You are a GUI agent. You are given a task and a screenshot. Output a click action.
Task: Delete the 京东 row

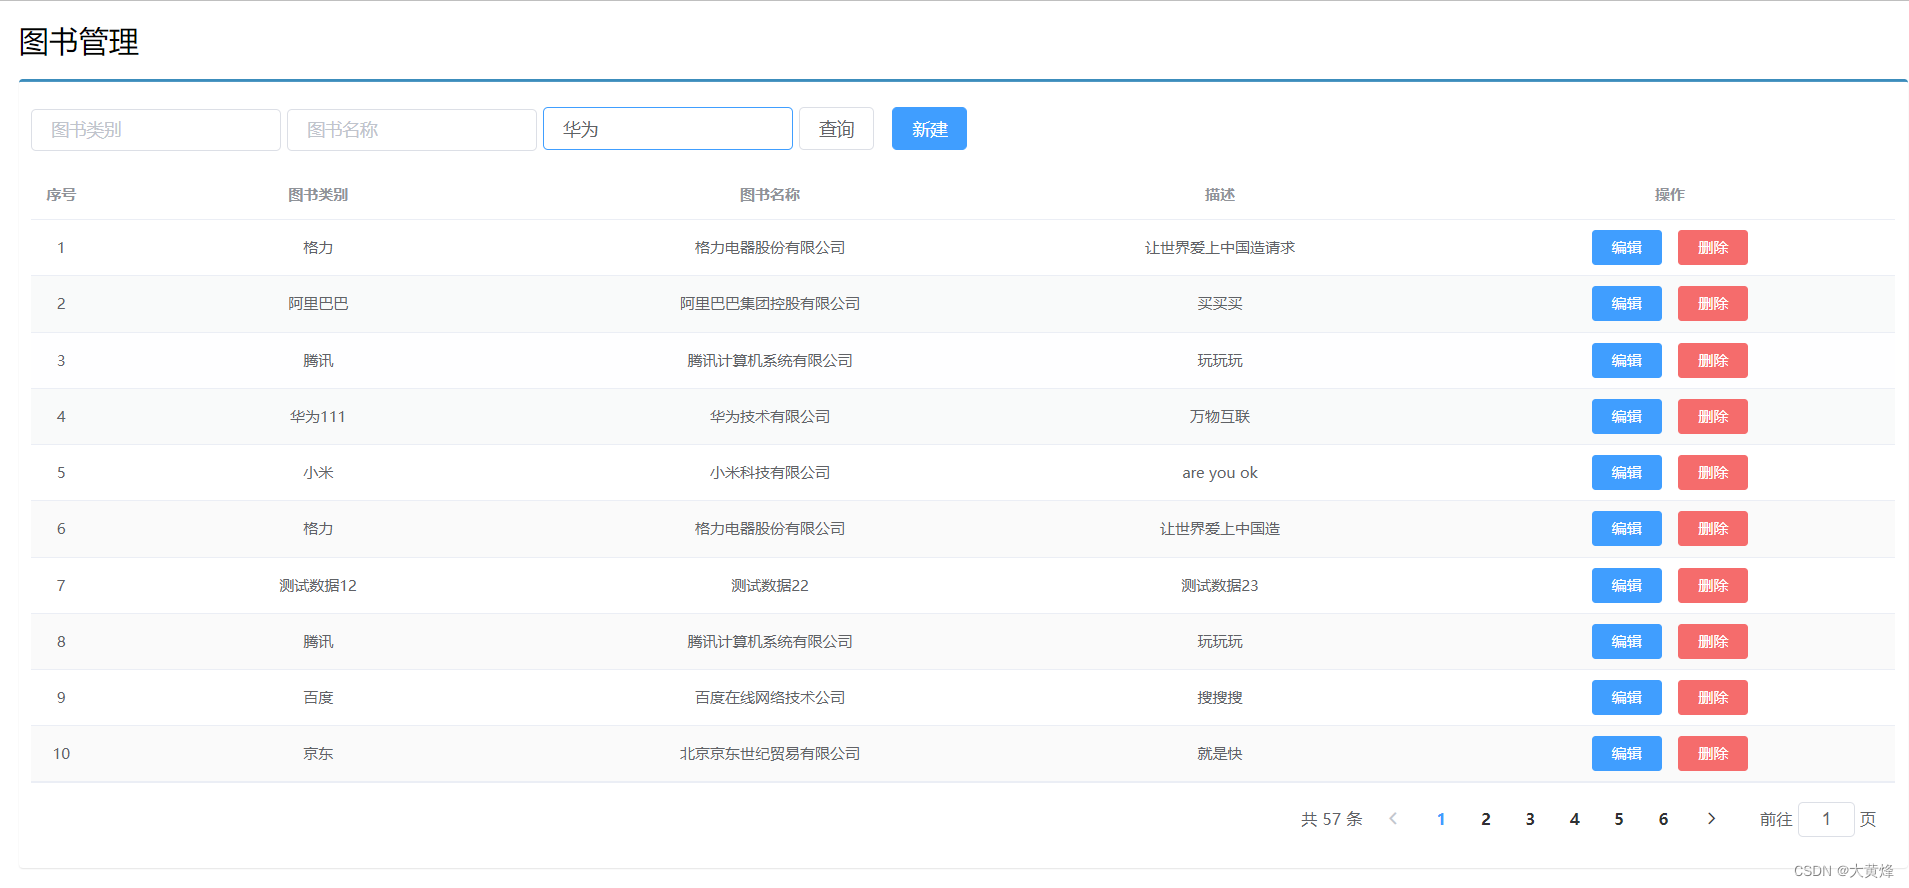tap(1712, 754)
